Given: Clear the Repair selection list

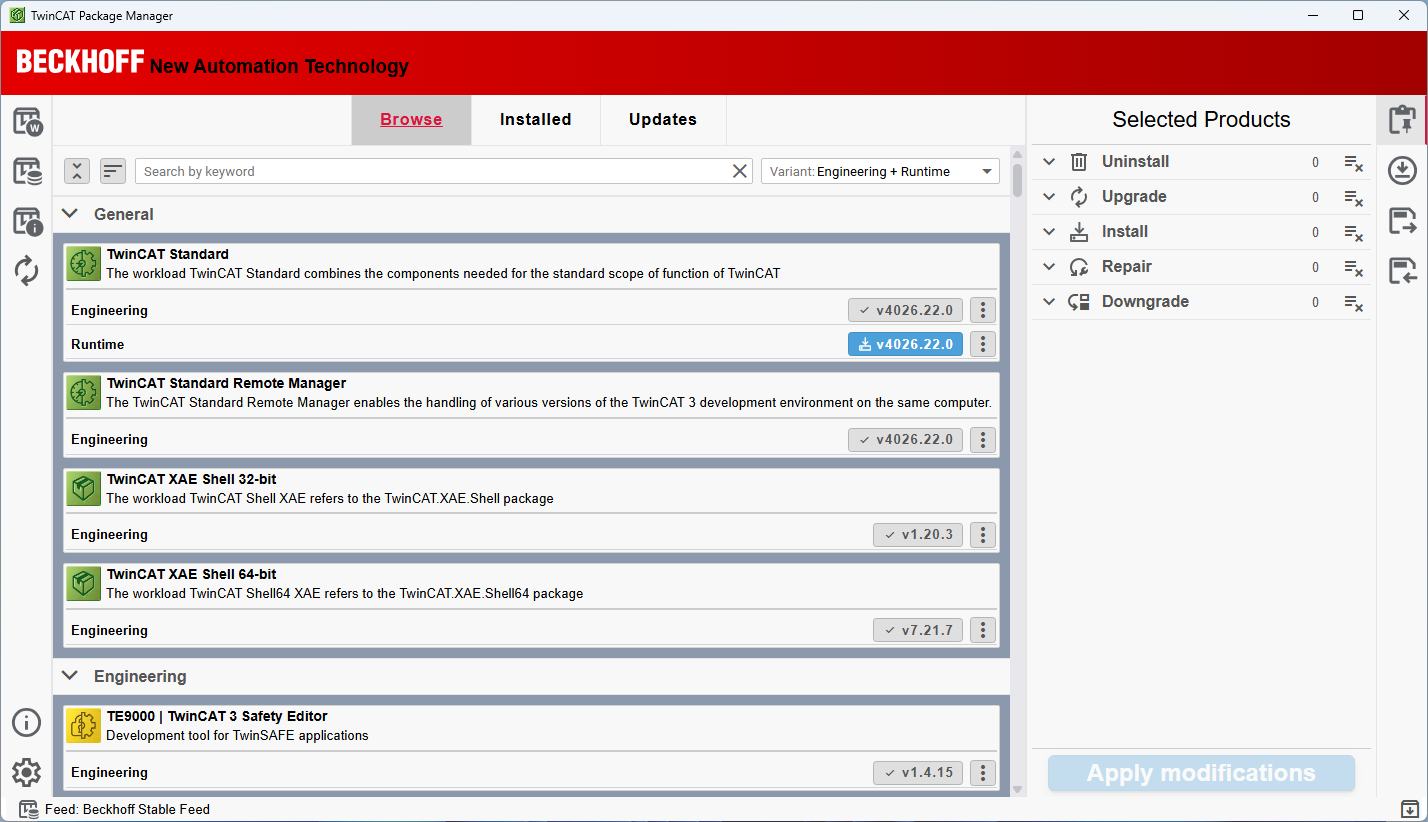Looking at the screenshot, I should pyautogui.click(x=1353, y=267).
